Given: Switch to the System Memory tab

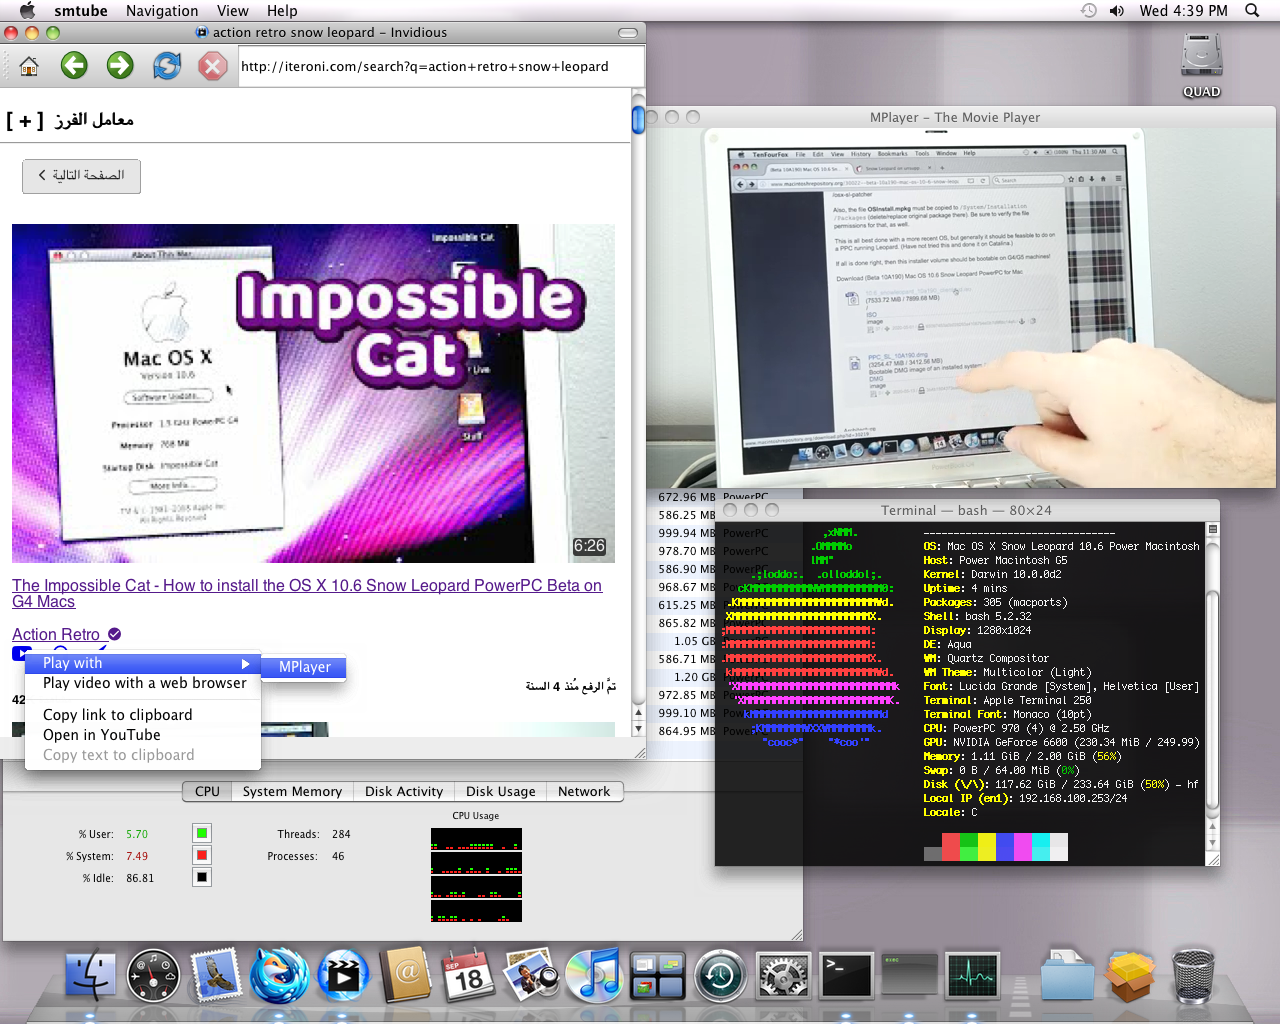Looking at the screenshot, I should 292,791.
